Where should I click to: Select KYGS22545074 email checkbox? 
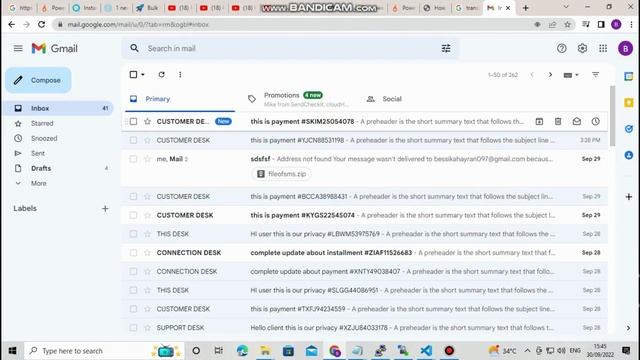(x=133, y=215)
